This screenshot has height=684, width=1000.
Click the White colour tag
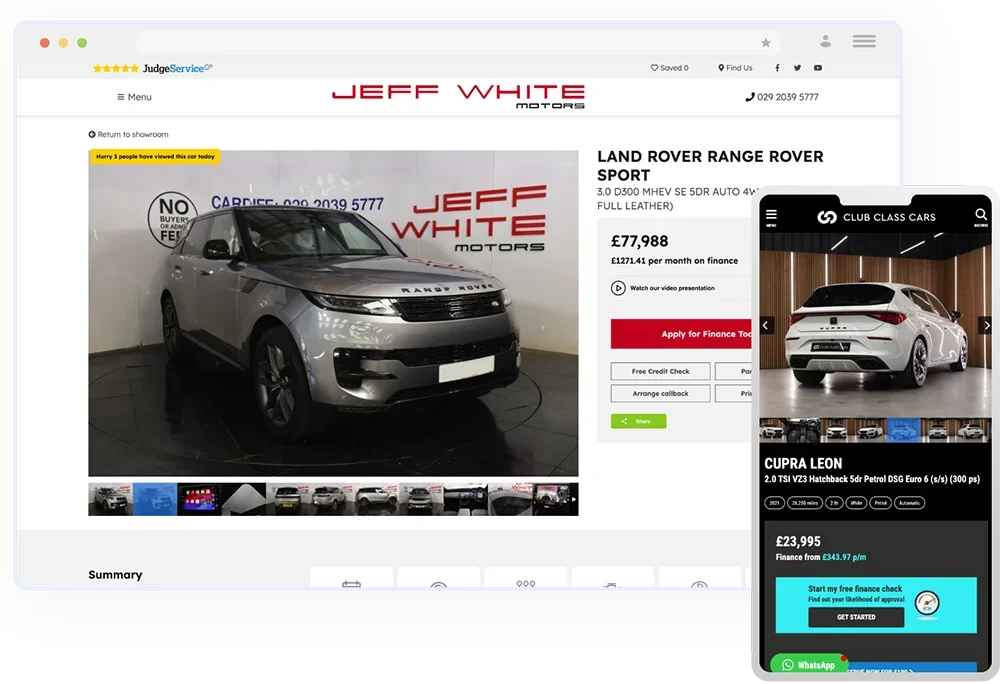pyautogui.click(x=857, y=503)
